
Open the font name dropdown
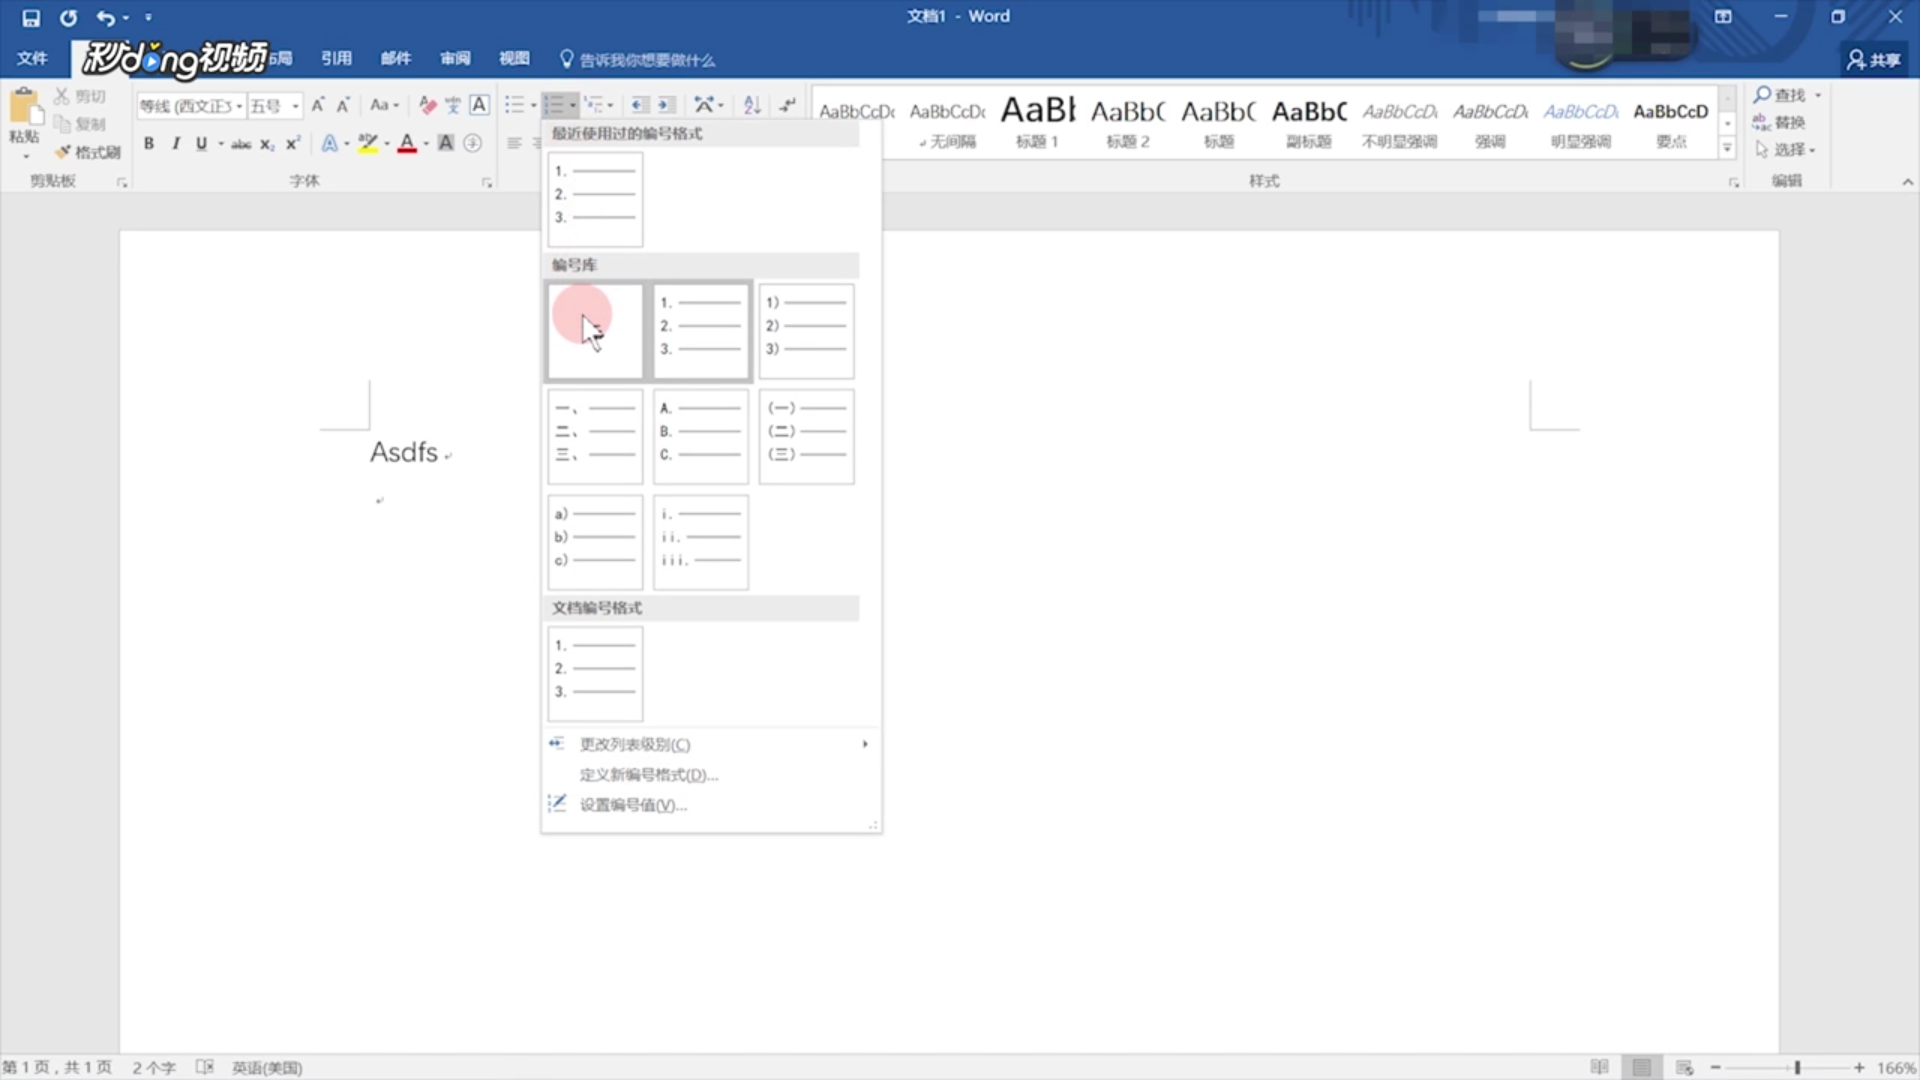tap(239, 106)
